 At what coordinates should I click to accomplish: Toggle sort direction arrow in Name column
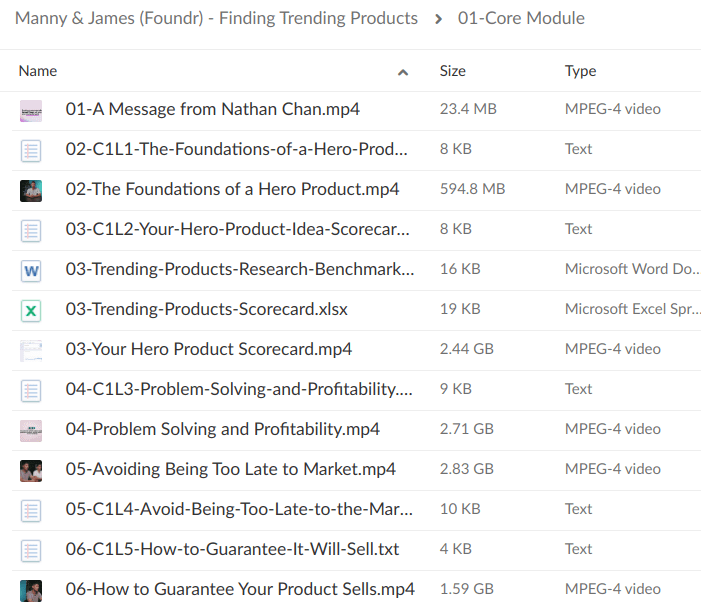coord(403,72)
